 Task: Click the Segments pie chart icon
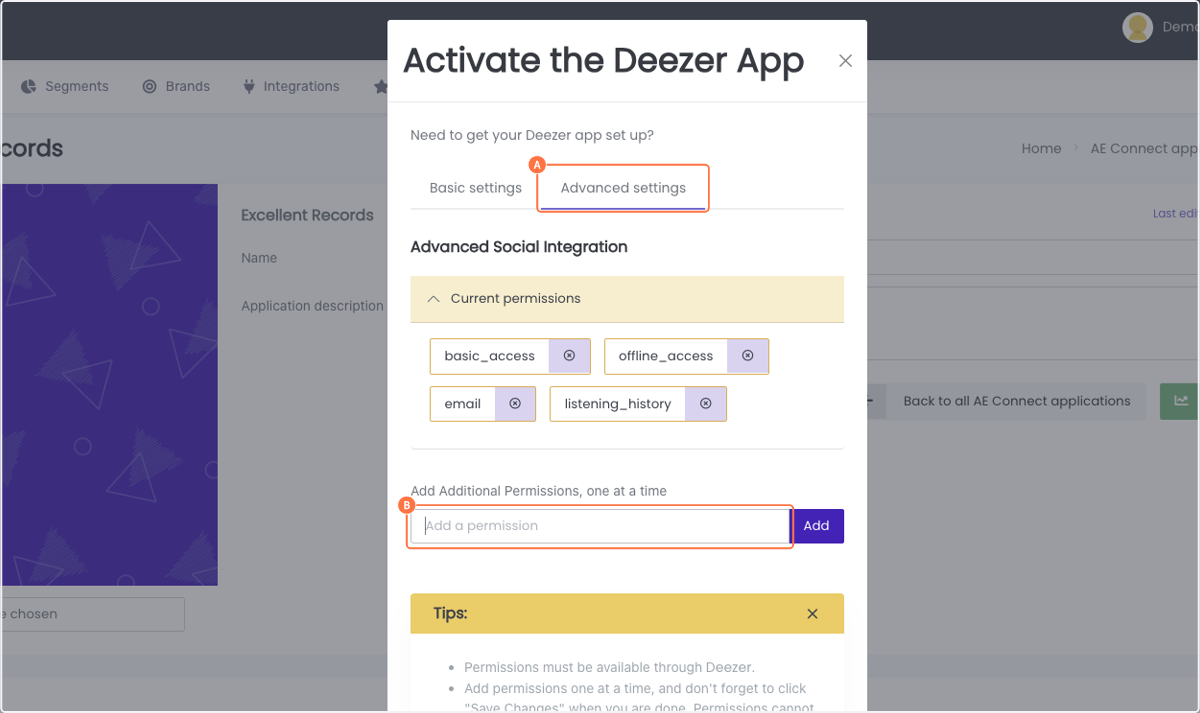point(29,87)
